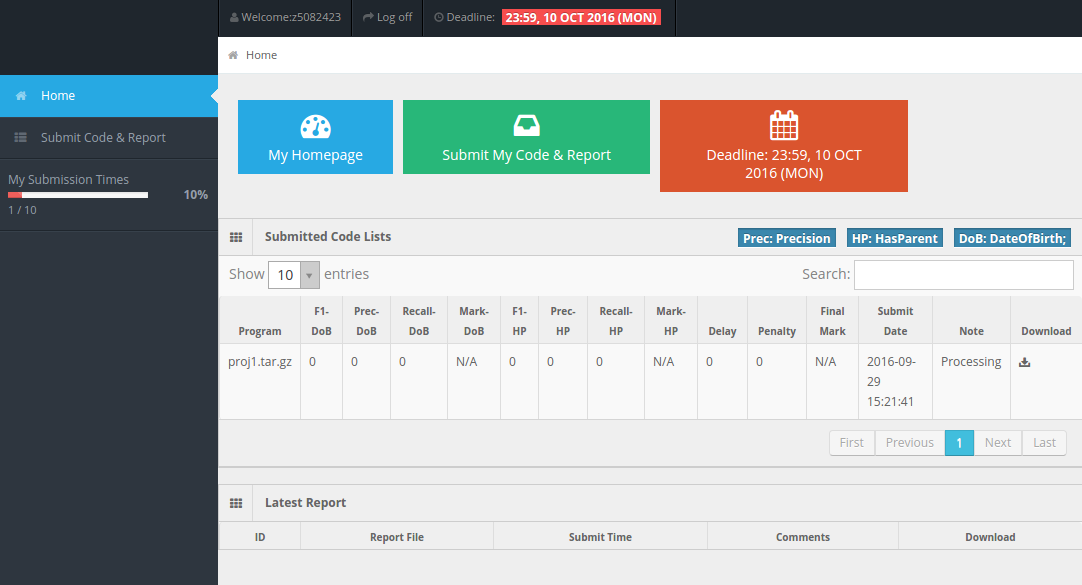Screen dimensions: 1082x585
Task: Click the home icon in the breadcrumb
Action: 233,55
